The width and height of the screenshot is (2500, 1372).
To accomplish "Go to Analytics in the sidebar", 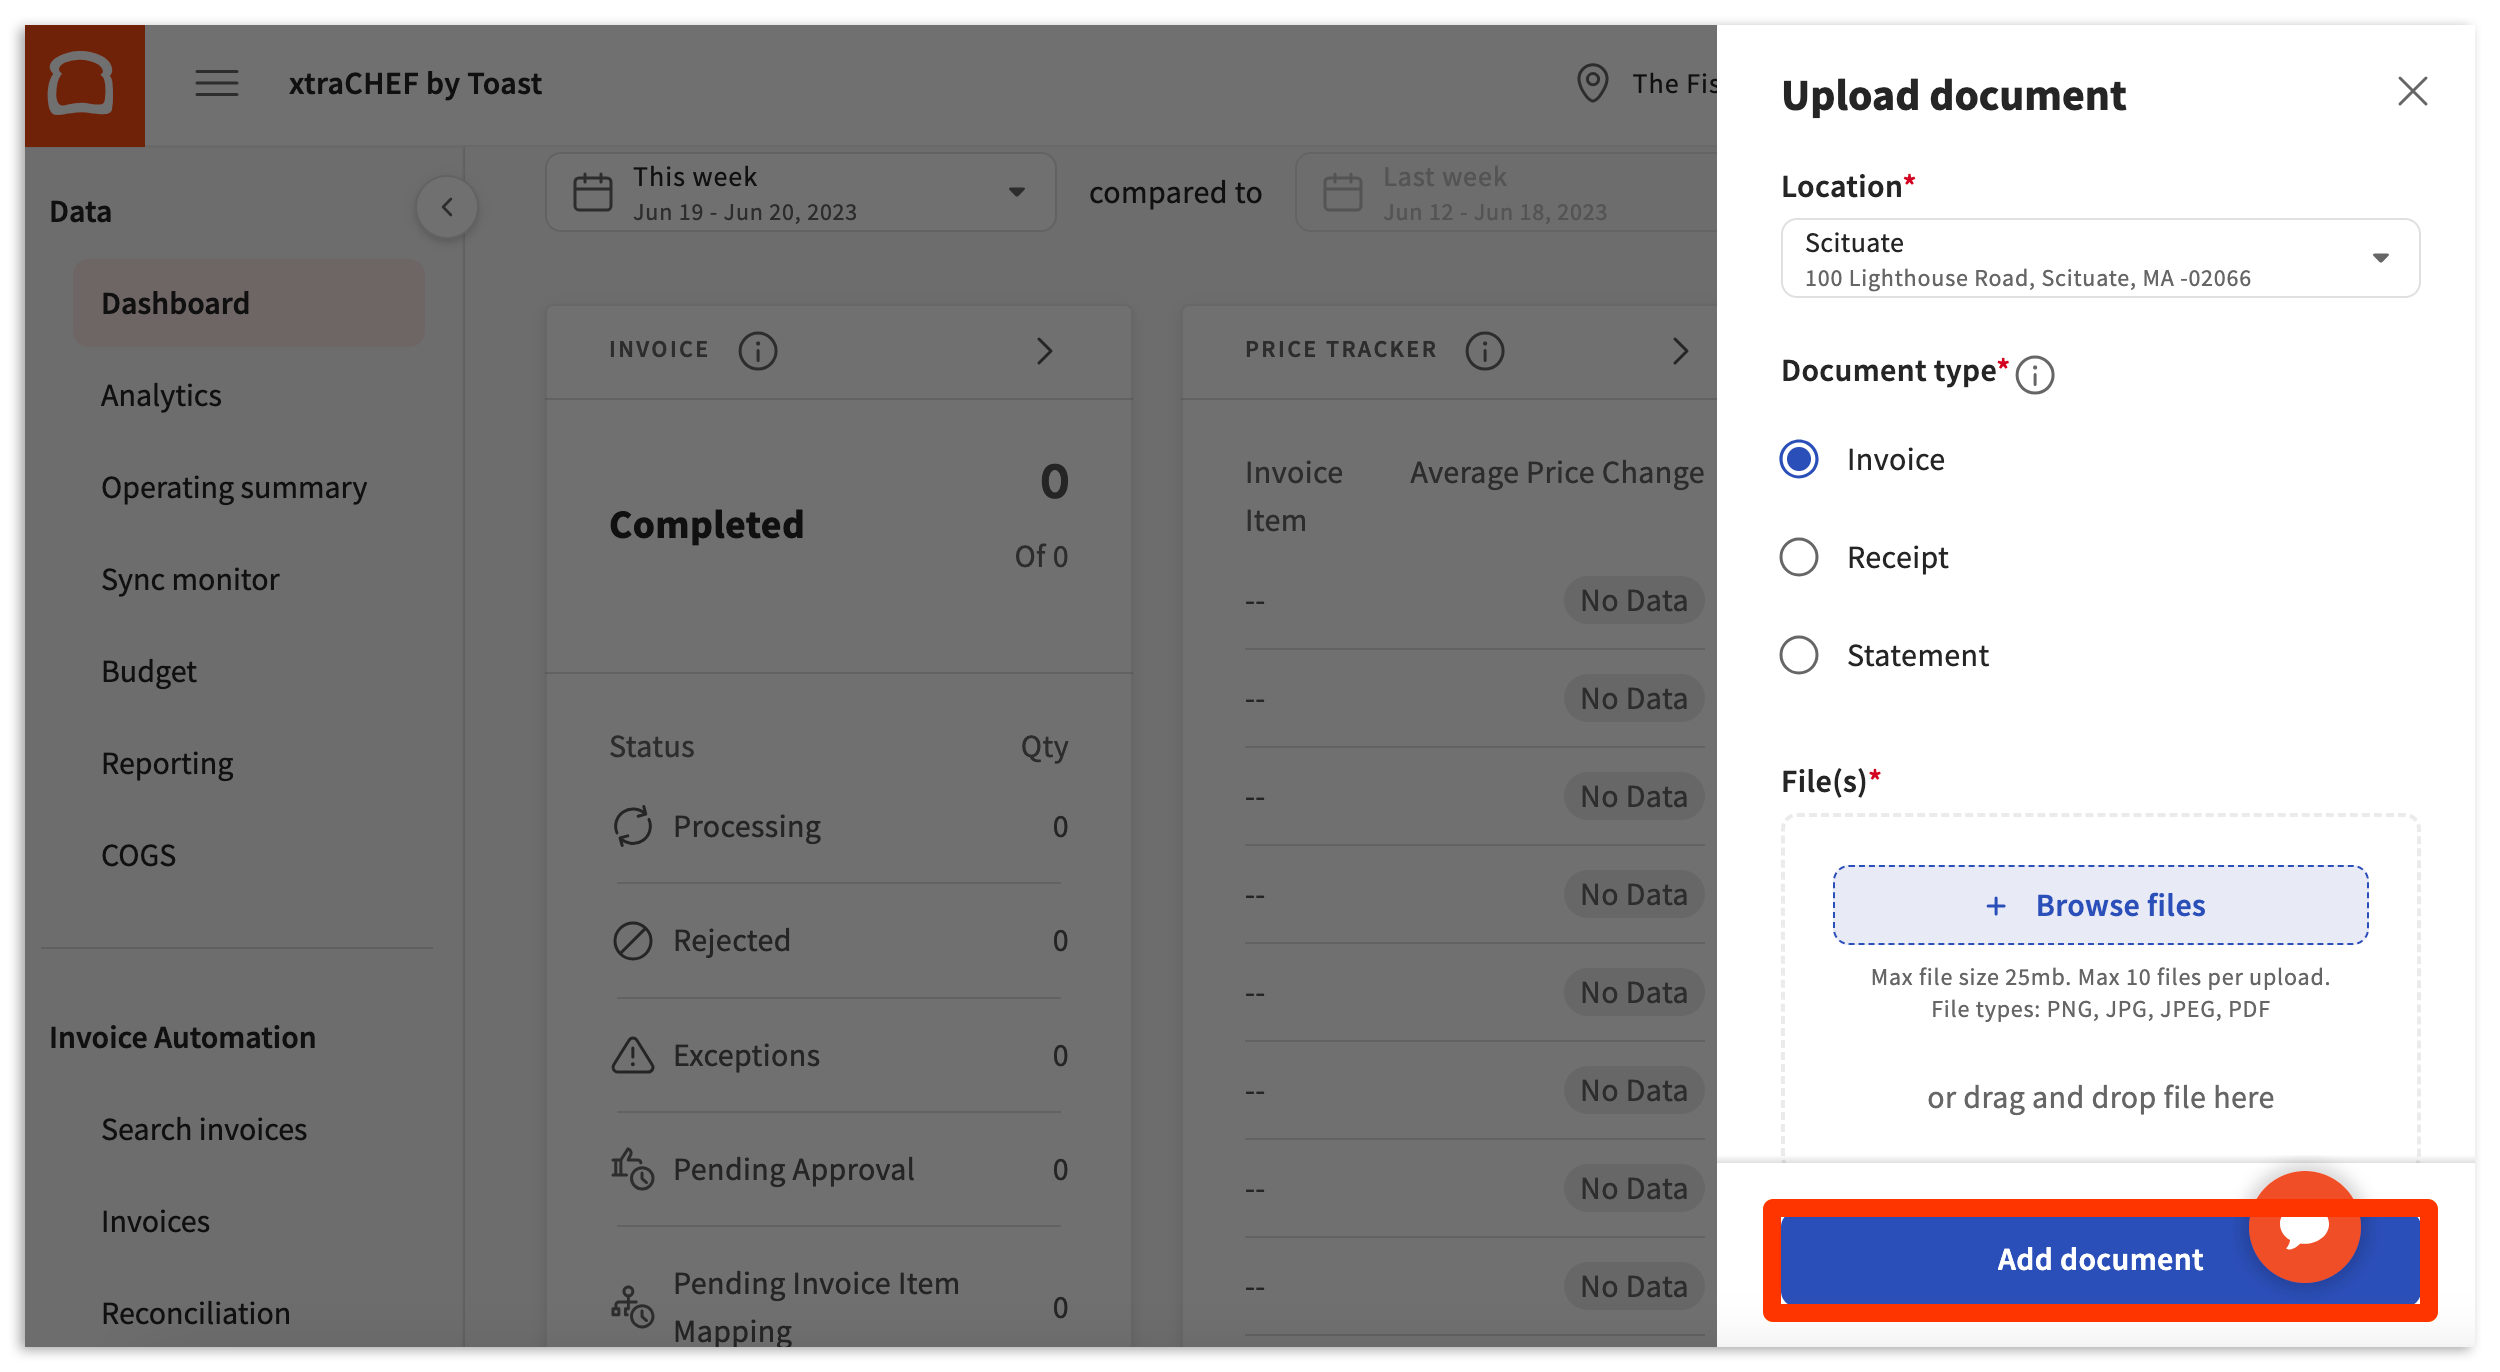I will (x=161, y=396).
